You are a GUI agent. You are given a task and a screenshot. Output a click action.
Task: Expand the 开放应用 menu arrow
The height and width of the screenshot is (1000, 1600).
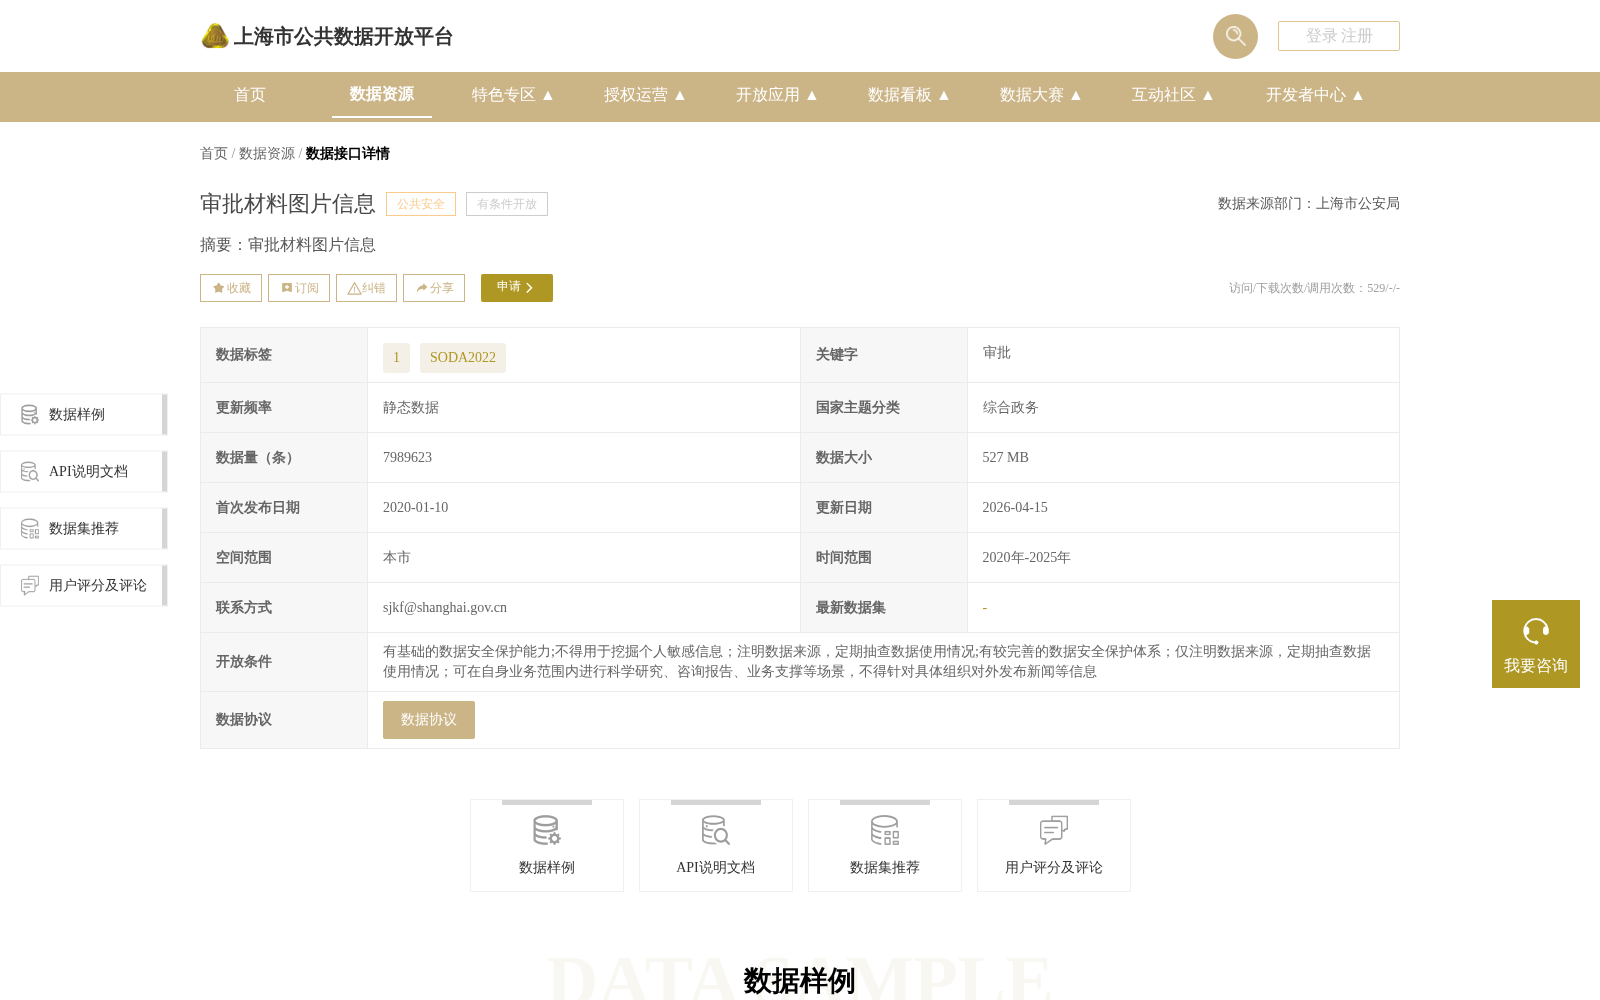[812, 95]
